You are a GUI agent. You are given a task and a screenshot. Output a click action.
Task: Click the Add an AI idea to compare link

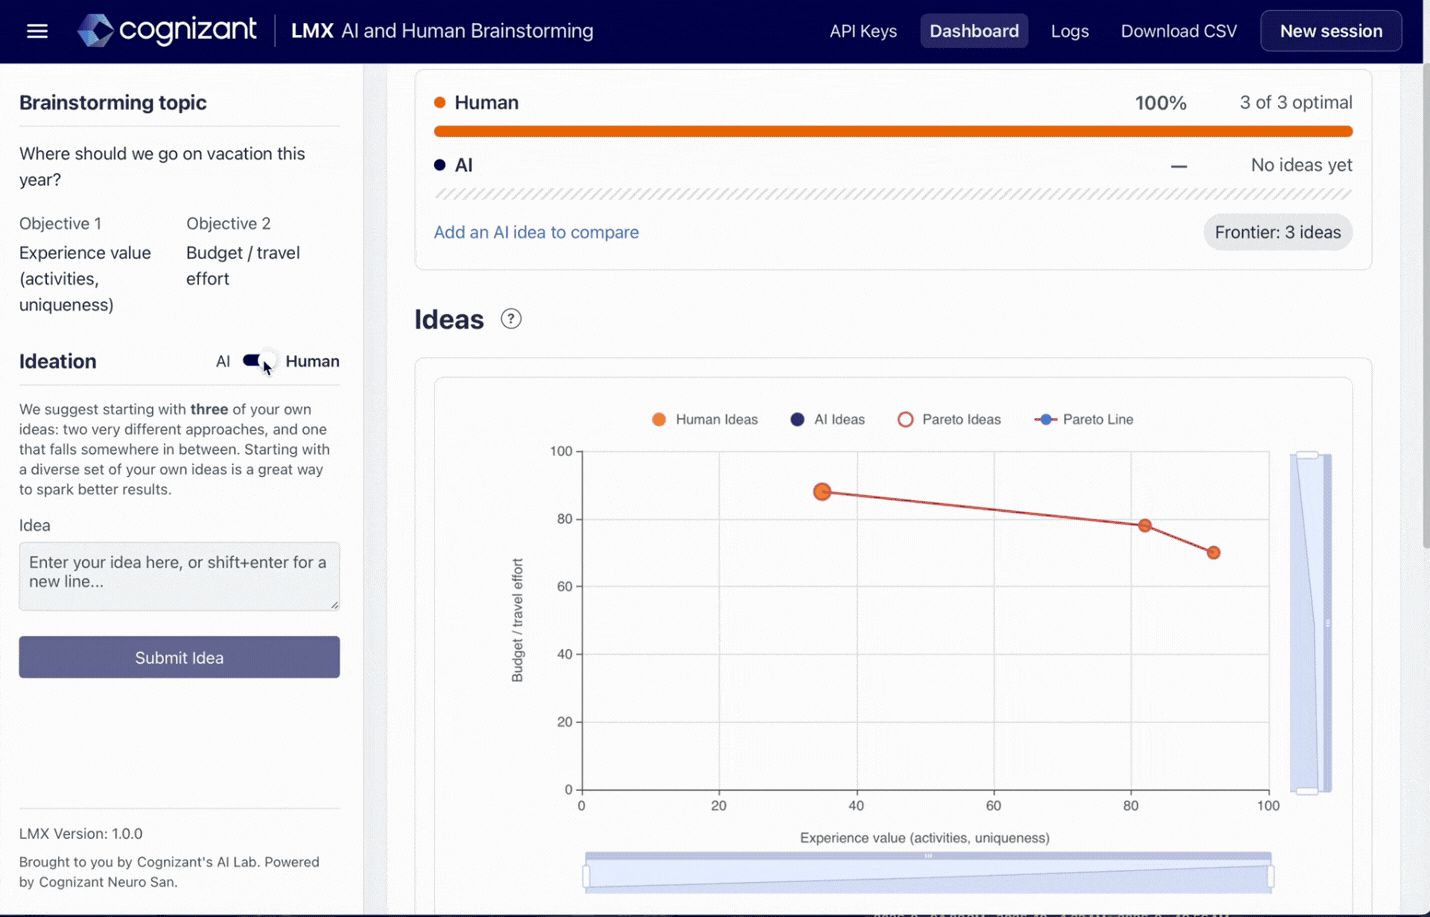click(536, 232)
